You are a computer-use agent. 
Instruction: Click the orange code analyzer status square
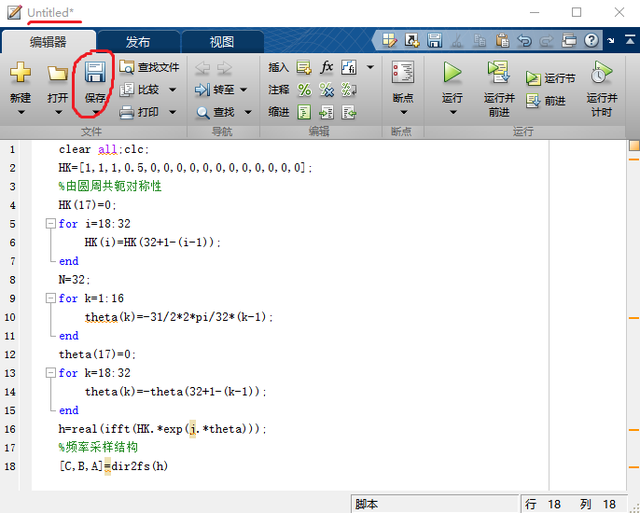[x=634, y=146]
